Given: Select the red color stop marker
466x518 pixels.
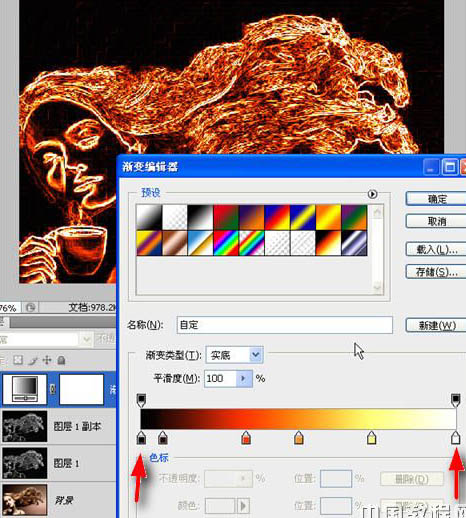Looking at the screenshot, I should pyautogui.click(x=246, y=438).
